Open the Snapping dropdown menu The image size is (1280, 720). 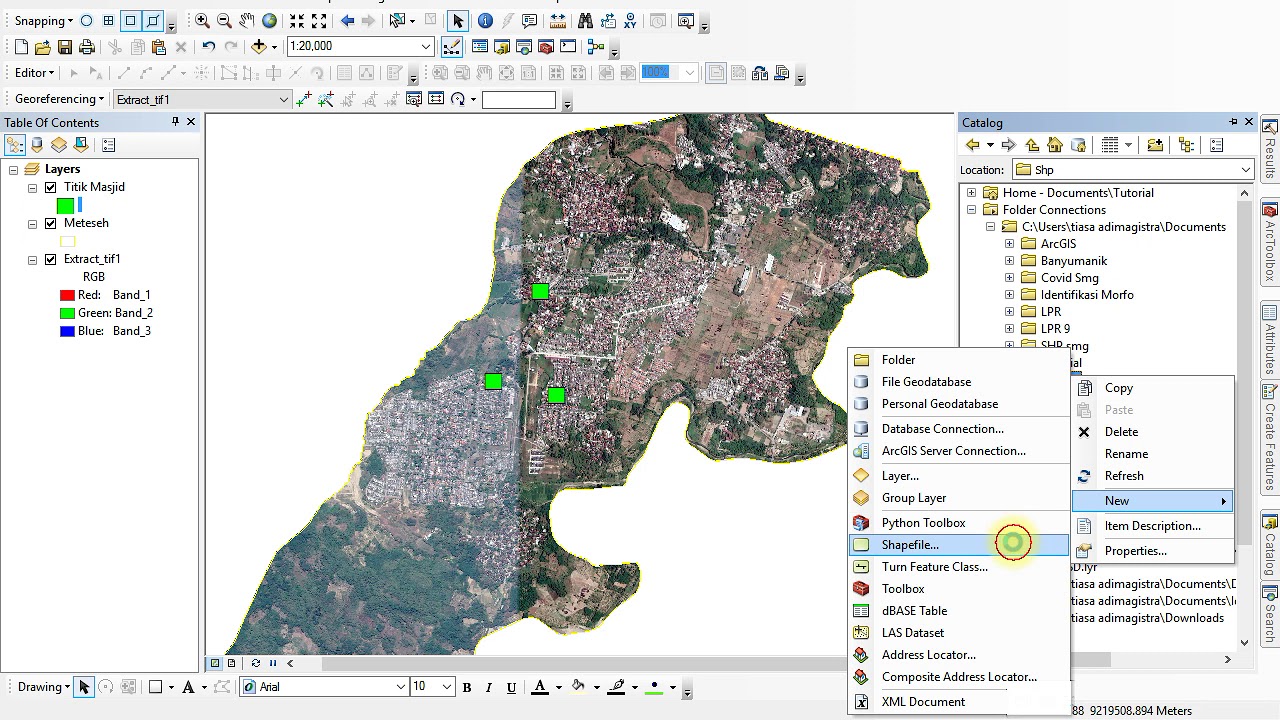tap(43, 21)
